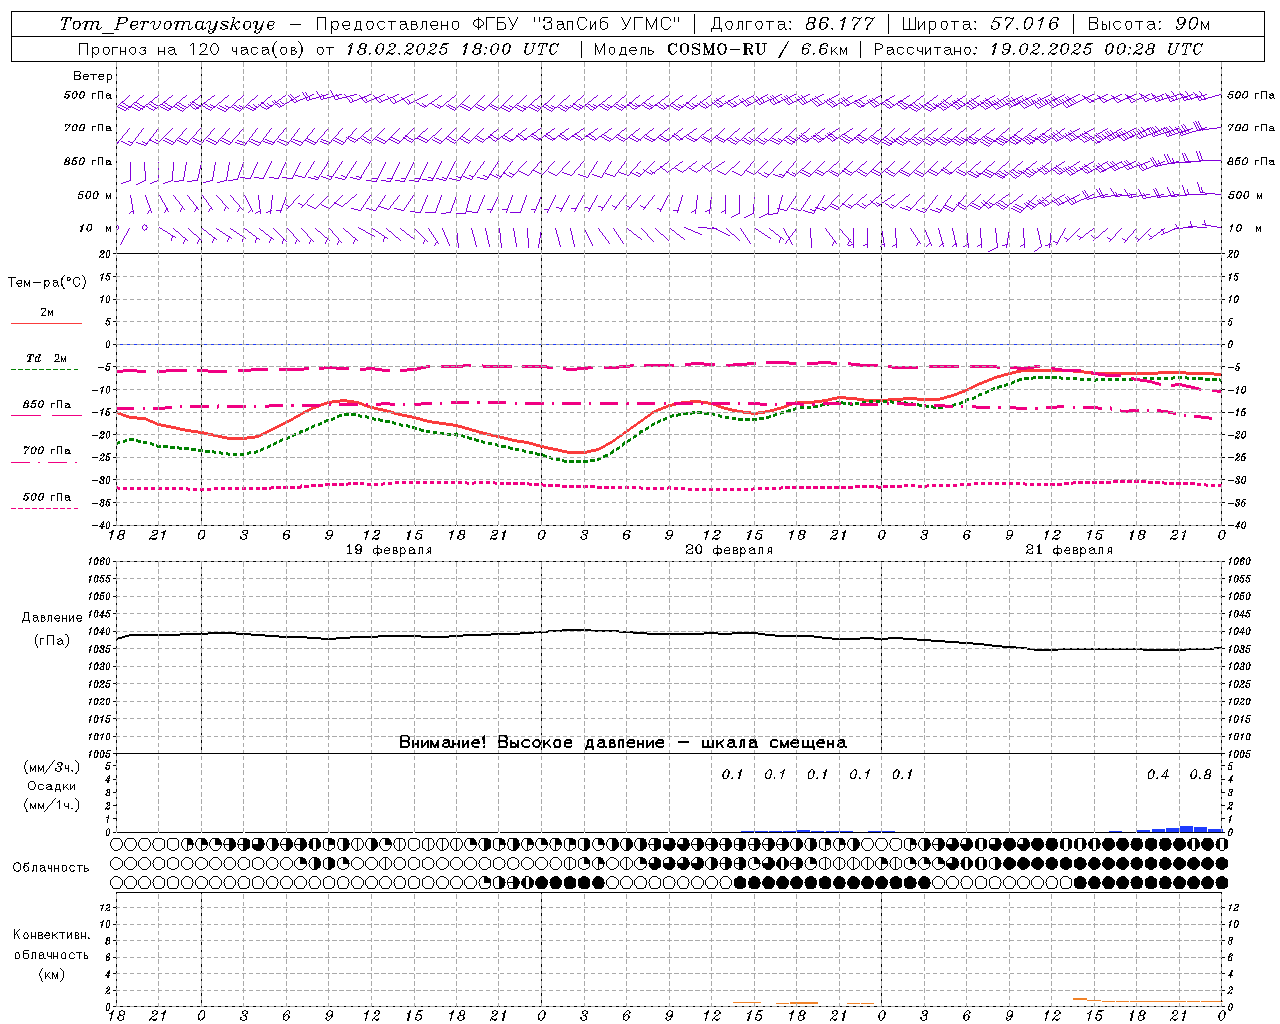Click the dashed line sample under Td 2м
This screenshot has height=1024, width=1280.
pyautogui.click(x=45, y=369)
